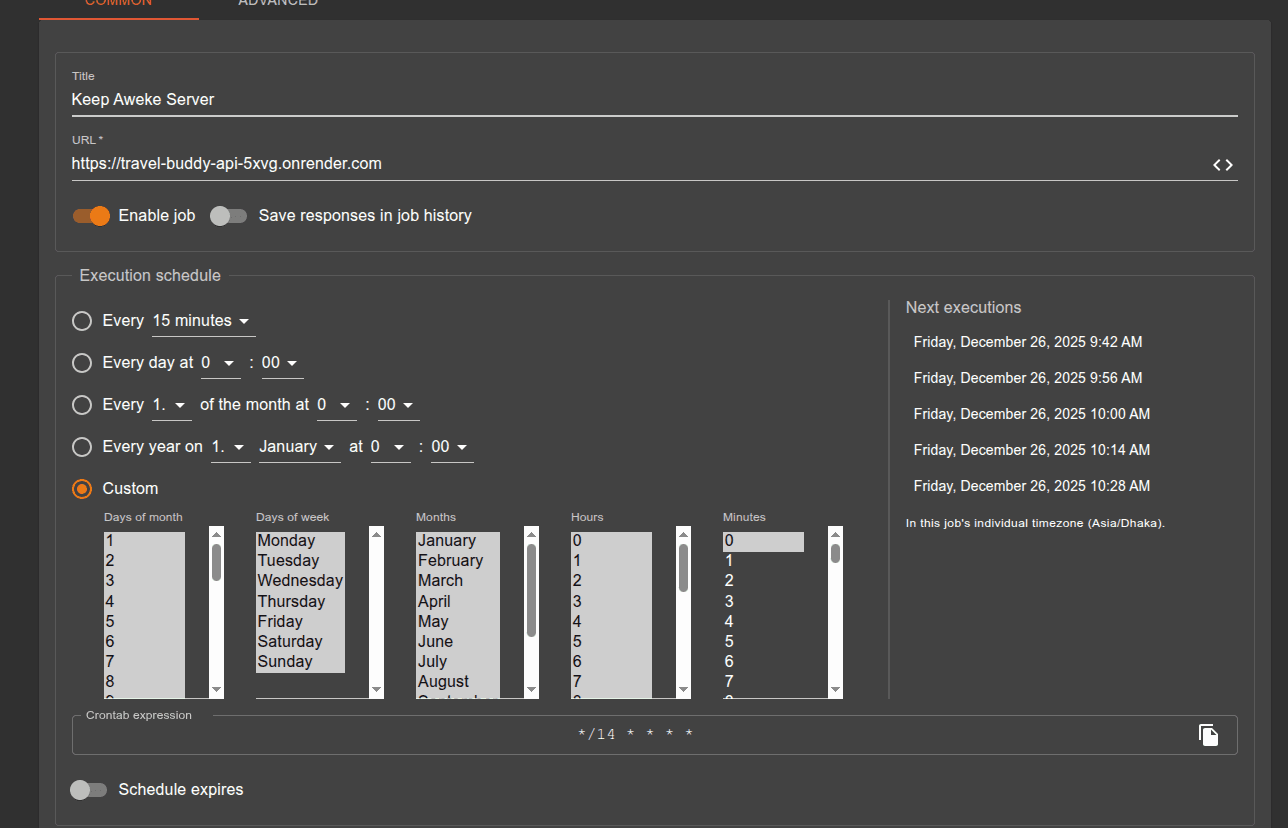Enable the Schedule expires switch
The image size is (1288, 828).
88,790
